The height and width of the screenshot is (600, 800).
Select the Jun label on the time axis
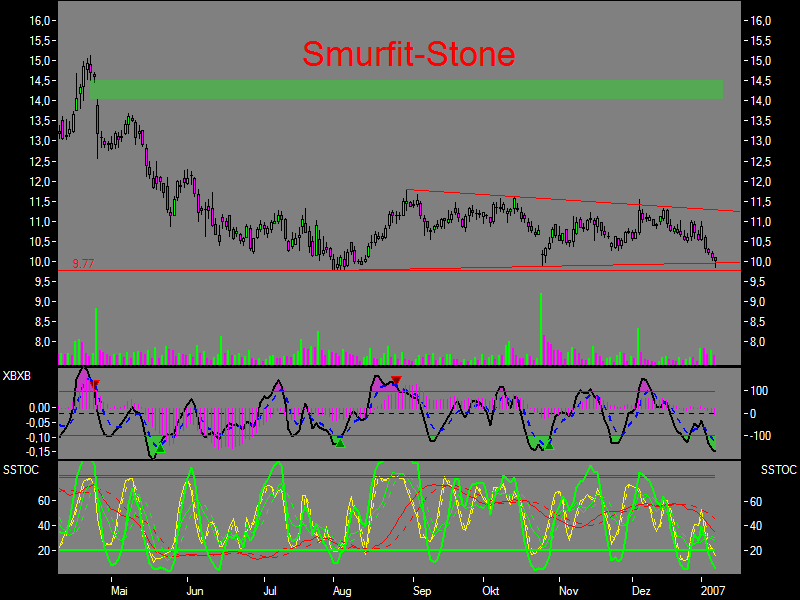(195, 591)
